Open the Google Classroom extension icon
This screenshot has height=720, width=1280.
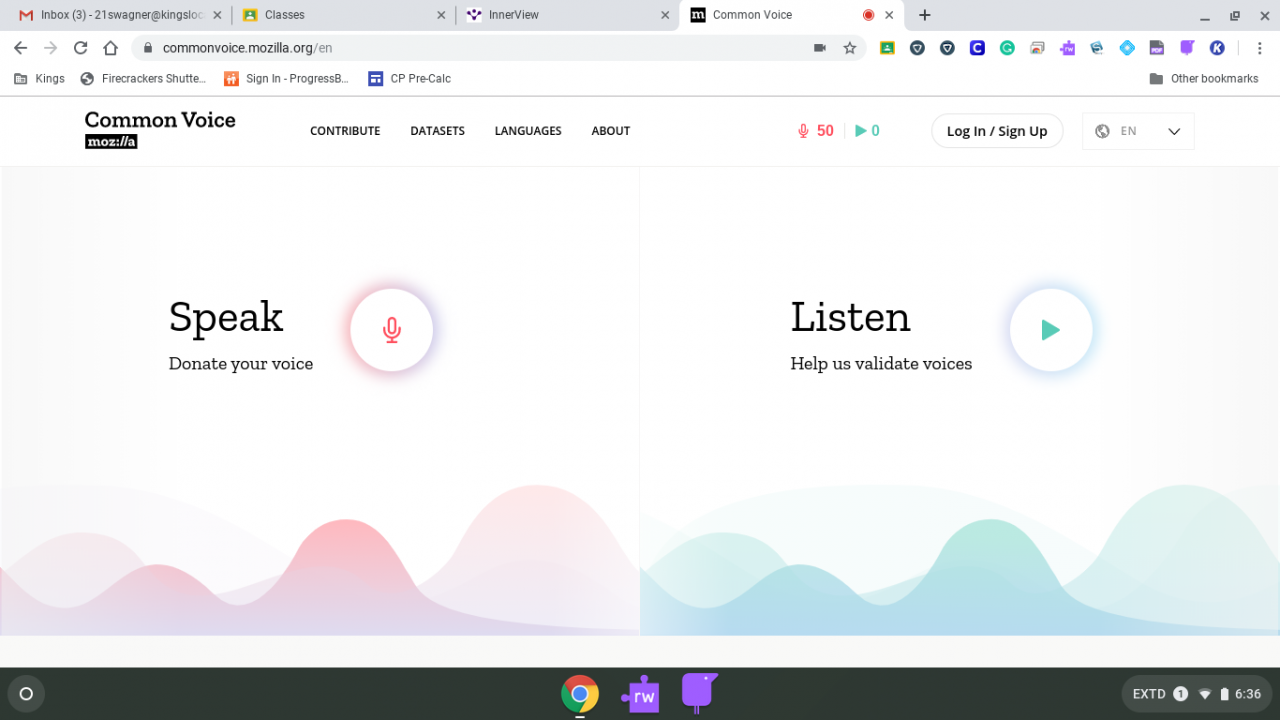tap(887, 48)
